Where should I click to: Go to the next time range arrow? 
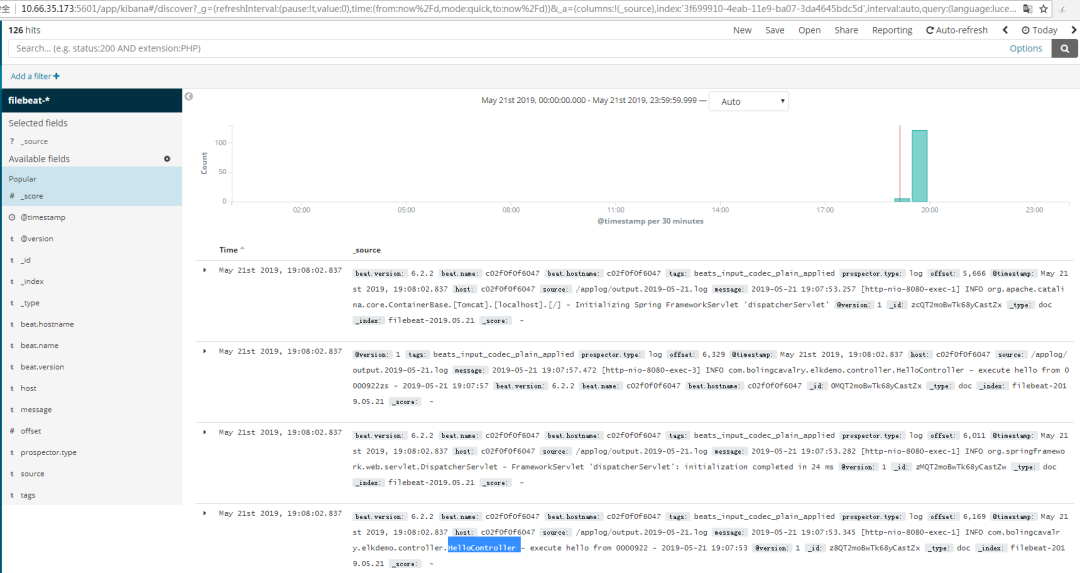click(1073, 30)
